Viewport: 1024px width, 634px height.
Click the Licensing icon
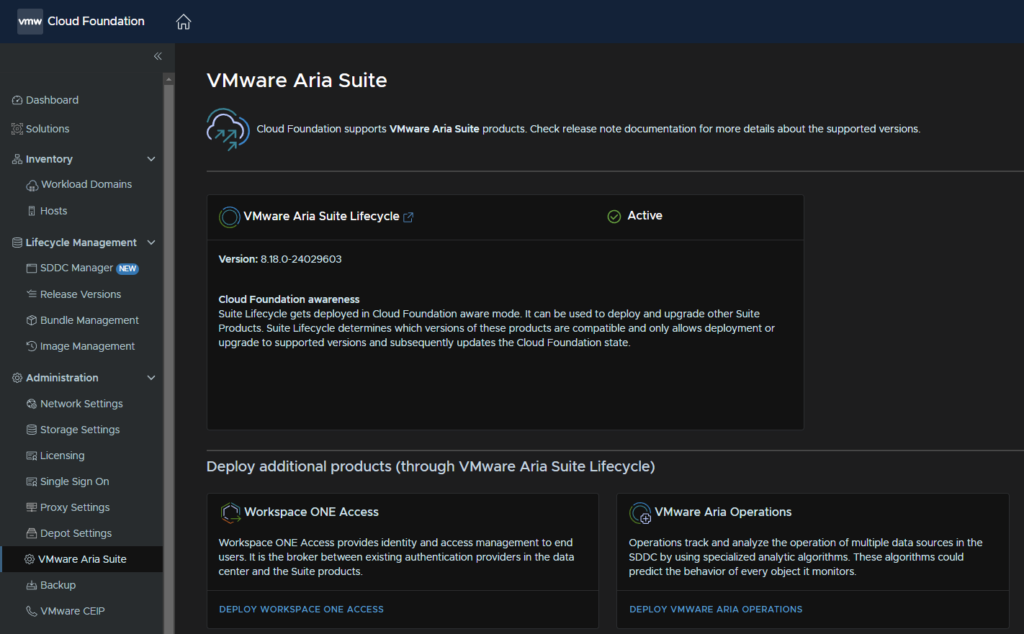(31, 456)
